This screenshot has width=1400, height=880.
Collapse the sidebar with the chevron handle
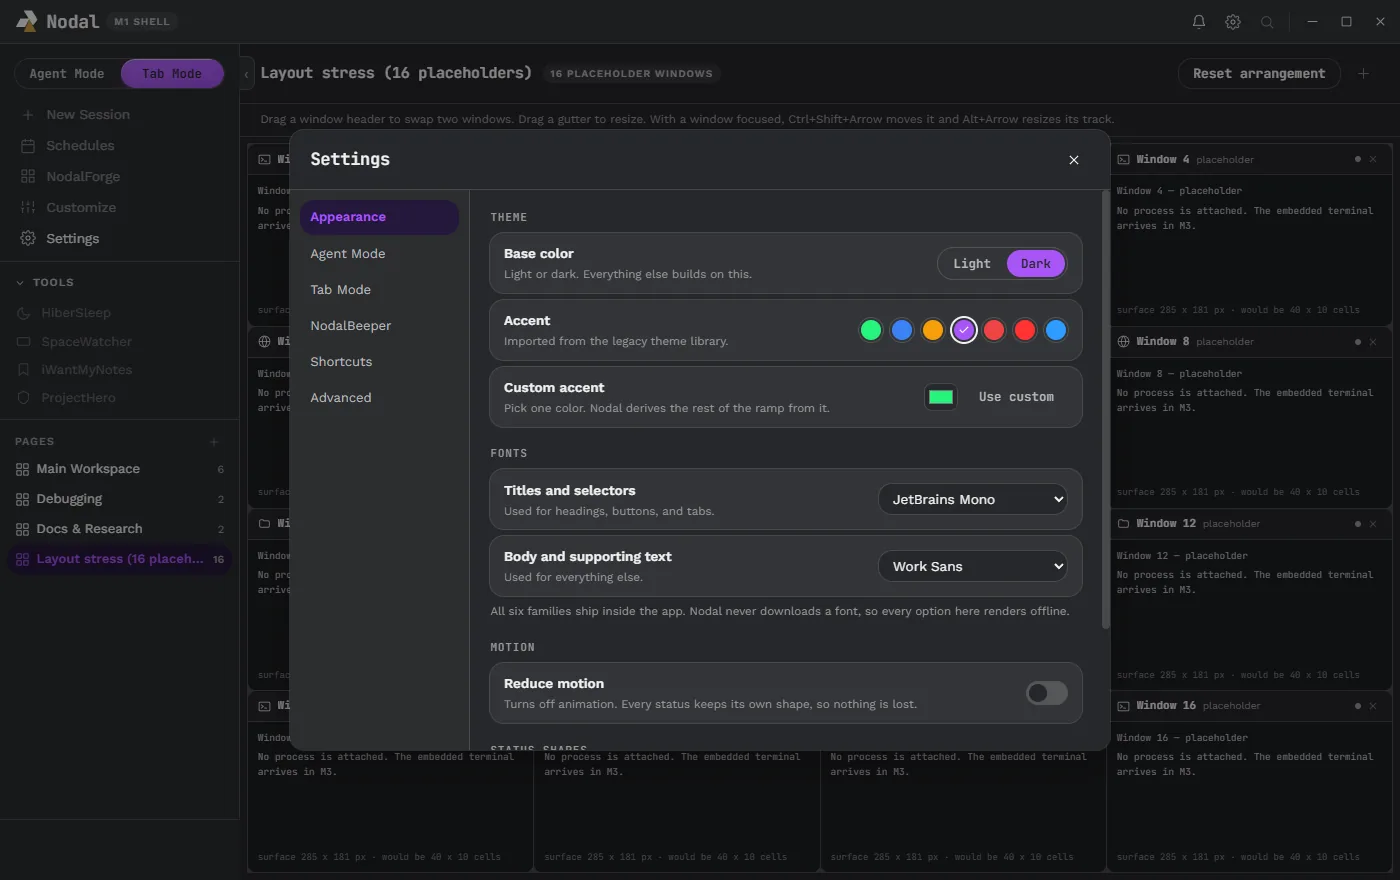pos(246,73)
